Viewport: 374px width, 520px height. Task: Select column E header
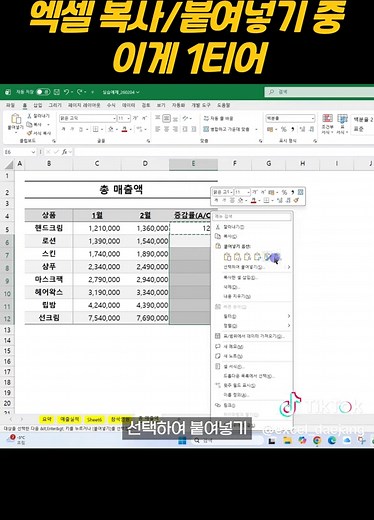click(193, 164)
